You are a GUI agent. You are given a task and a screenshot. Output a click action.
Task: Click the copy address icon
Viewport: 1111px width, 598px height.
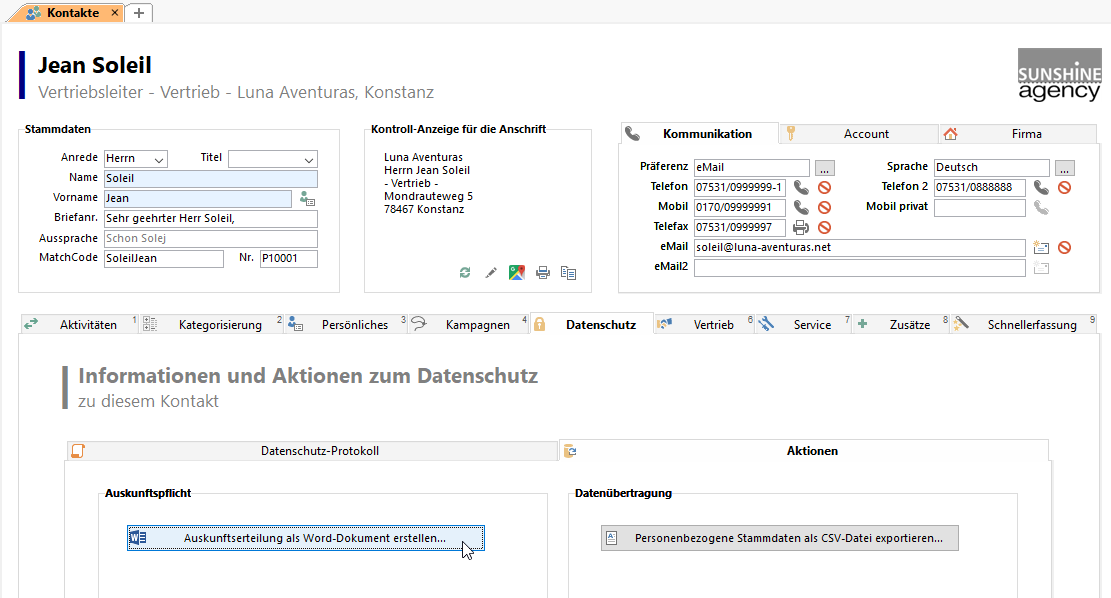tap(569, 272)
